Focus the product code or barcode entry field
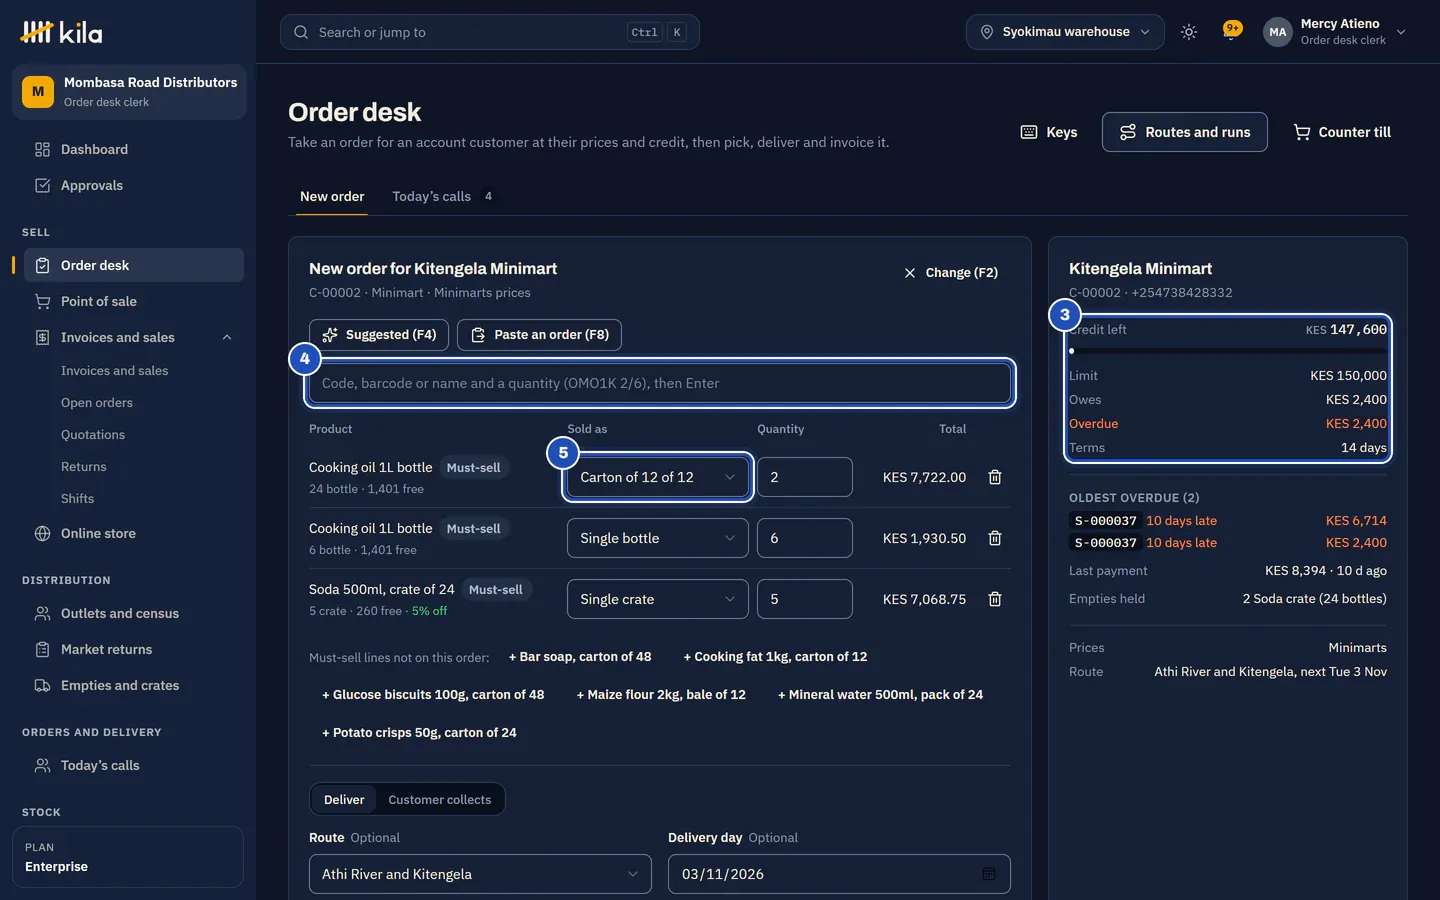 click(660, 383)
